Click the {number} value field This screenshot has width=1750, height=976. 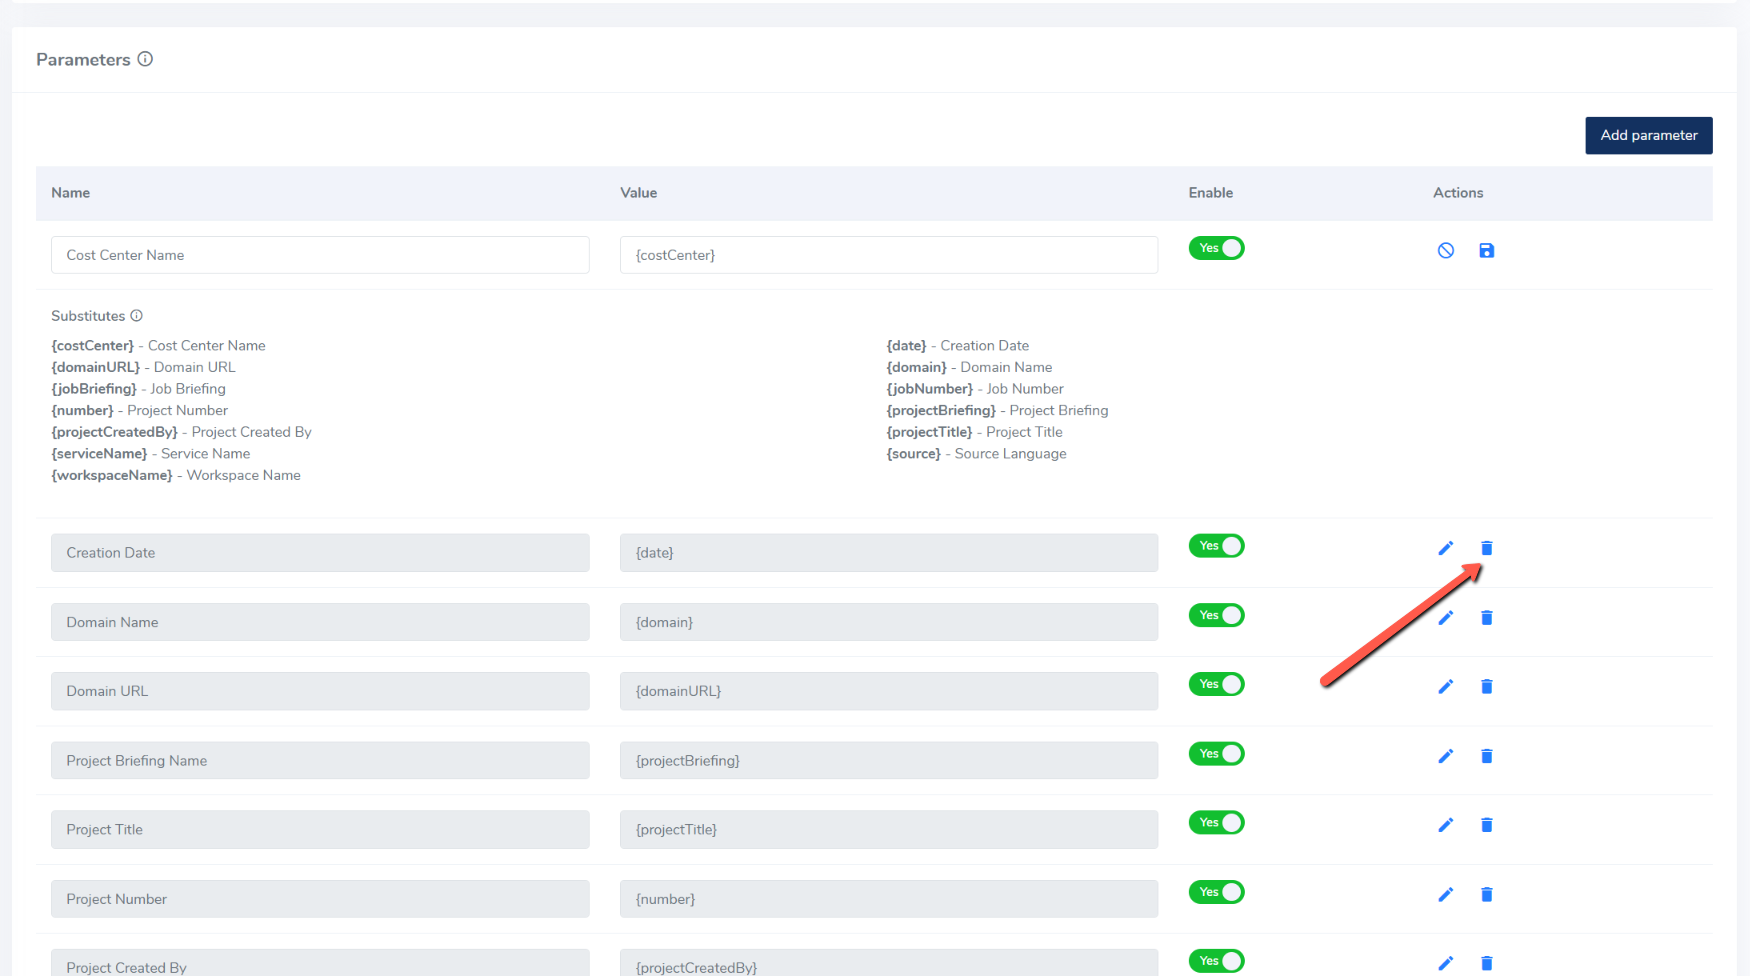point(889,899)
